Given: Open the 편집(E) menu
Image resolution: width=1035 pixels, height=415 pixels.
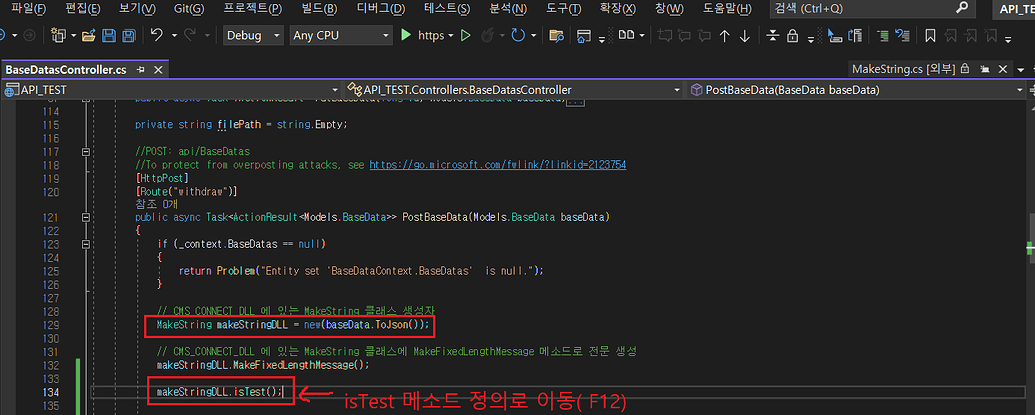Looking at the screenshot, I should pyautogui.click(x=83, y=9).
